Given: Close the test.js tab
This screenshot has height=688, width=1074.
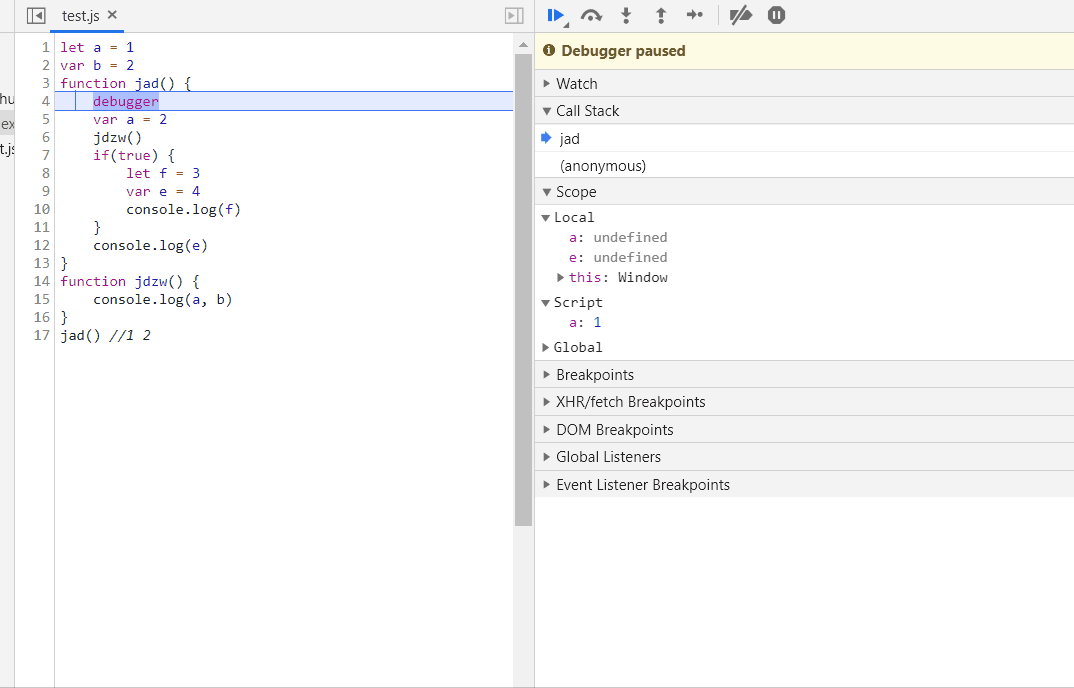Looking at the screenshot, I should pyautogui.click(x=112, y=14).
